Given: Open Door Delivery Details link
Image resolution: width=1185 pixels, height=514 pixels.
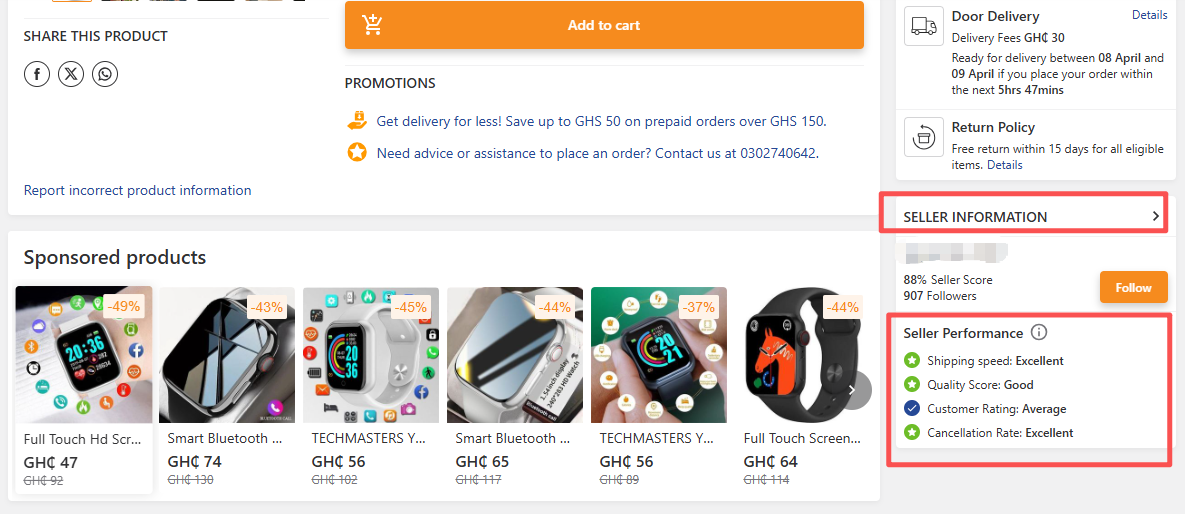Looking at the screenshot, I should tap(1149, 14).
